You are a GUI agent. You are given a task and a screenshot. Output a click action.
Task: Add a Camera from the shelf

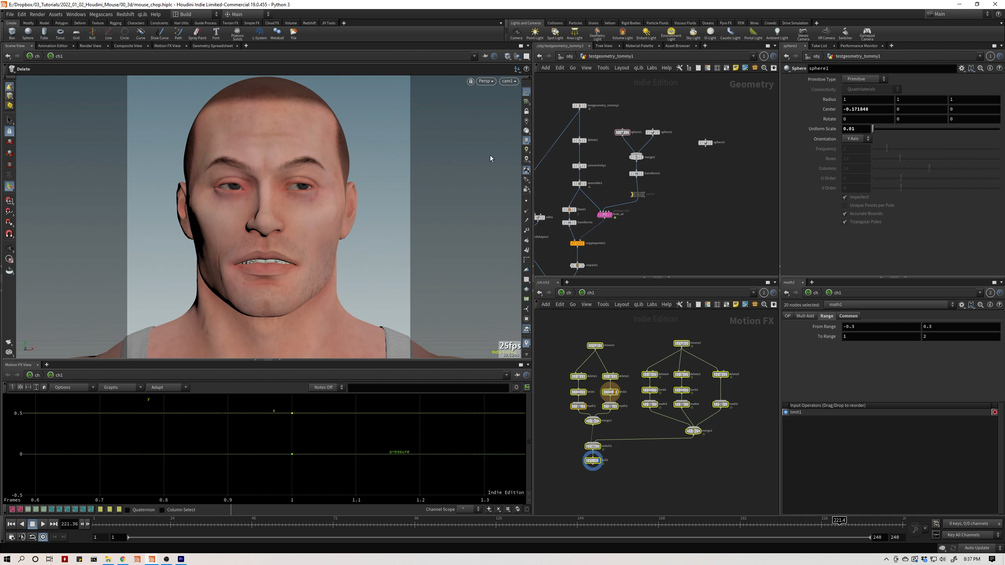coord(516,33)
